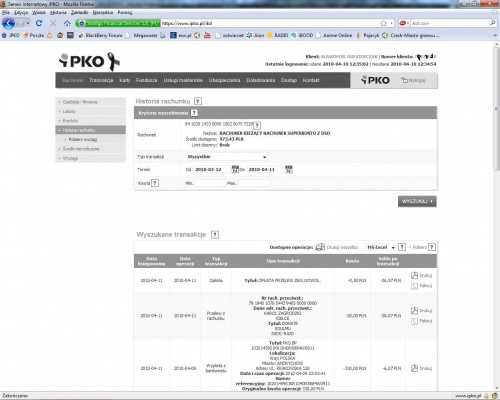Open calendar picker for the Do date
This screenshot has height=400, width=500.
click(x=289, y=169)
